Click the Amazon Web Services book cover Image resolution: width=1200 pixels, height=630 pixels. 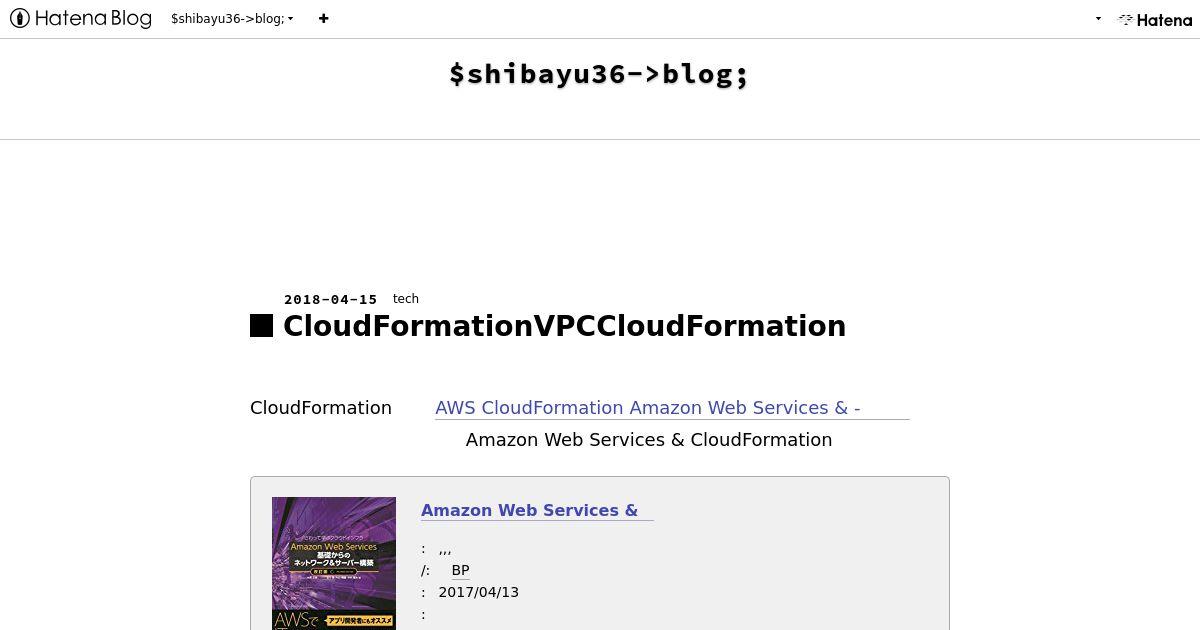[x=334, y=563]
